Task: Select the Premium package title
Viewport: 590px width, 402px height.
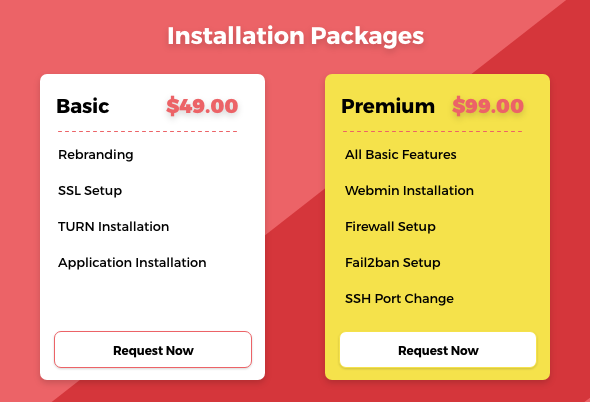Action: click(x=388, y=106)
